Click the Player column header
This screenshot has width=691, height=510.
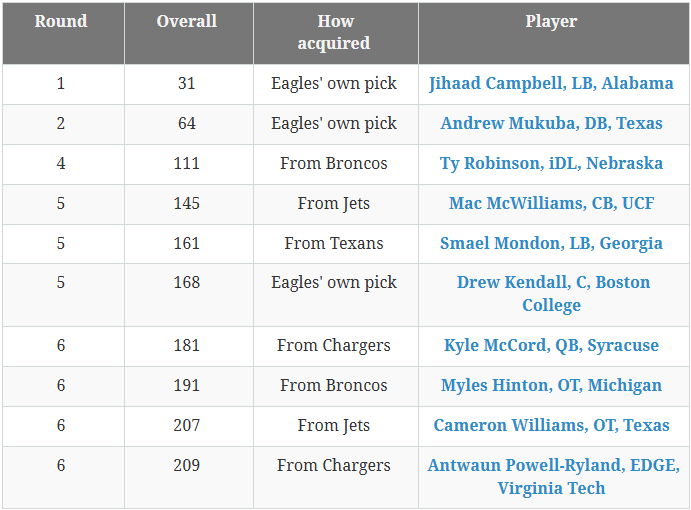click(551, 22)
